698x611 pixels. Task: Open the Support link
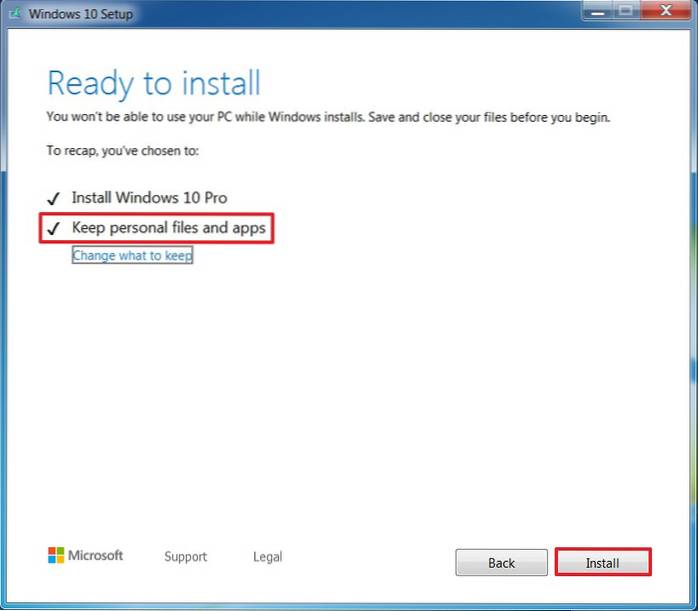click(185, 557)
